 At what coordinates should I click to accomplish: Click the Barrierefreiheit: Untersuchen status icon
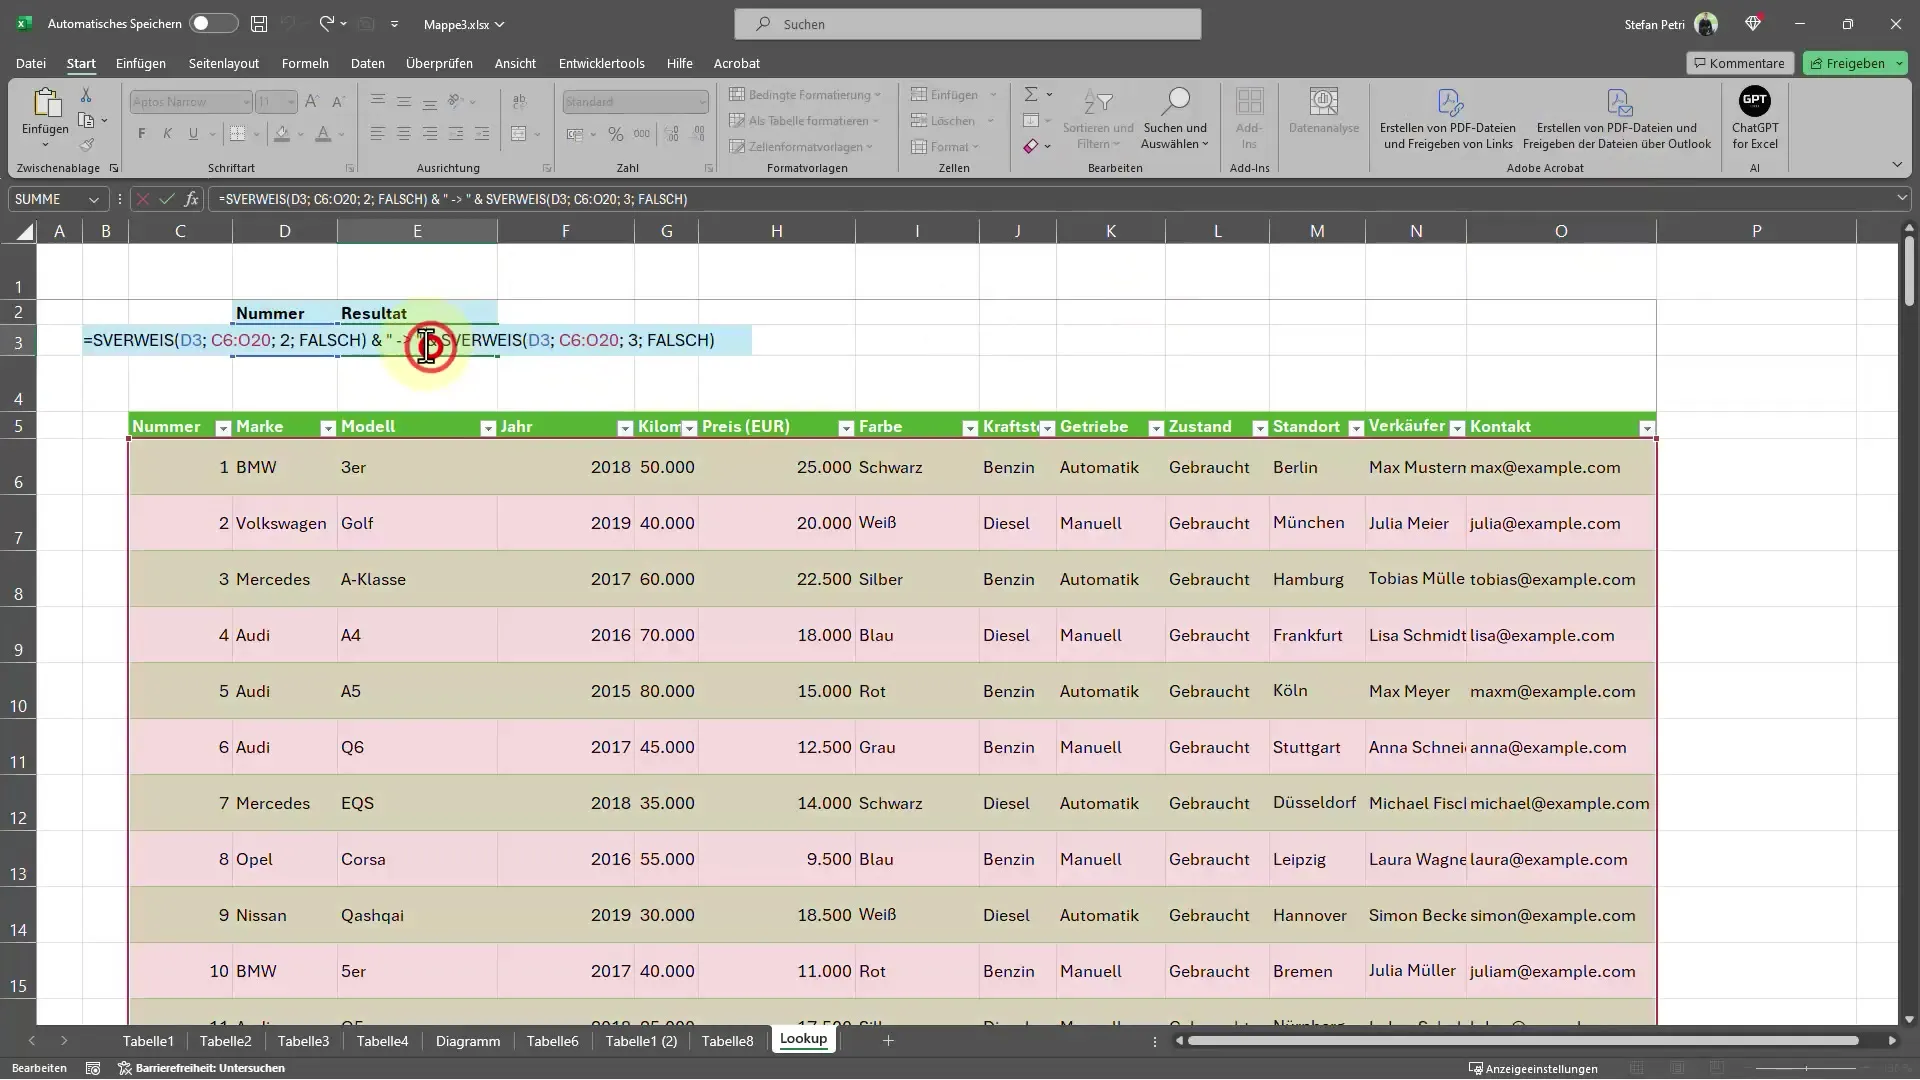tap(201, 1068)
